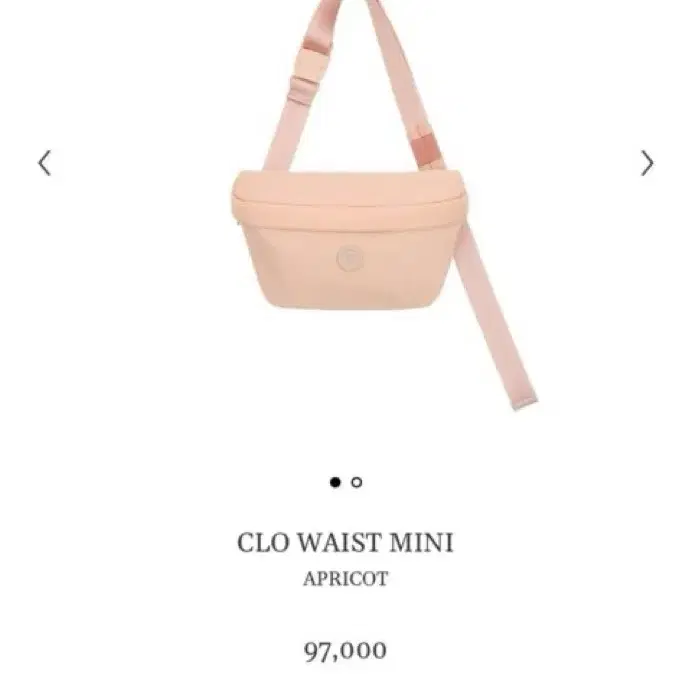Click the word CLO in the title
Viewport: 692px width, 692px height.
[x=263, y=542]
